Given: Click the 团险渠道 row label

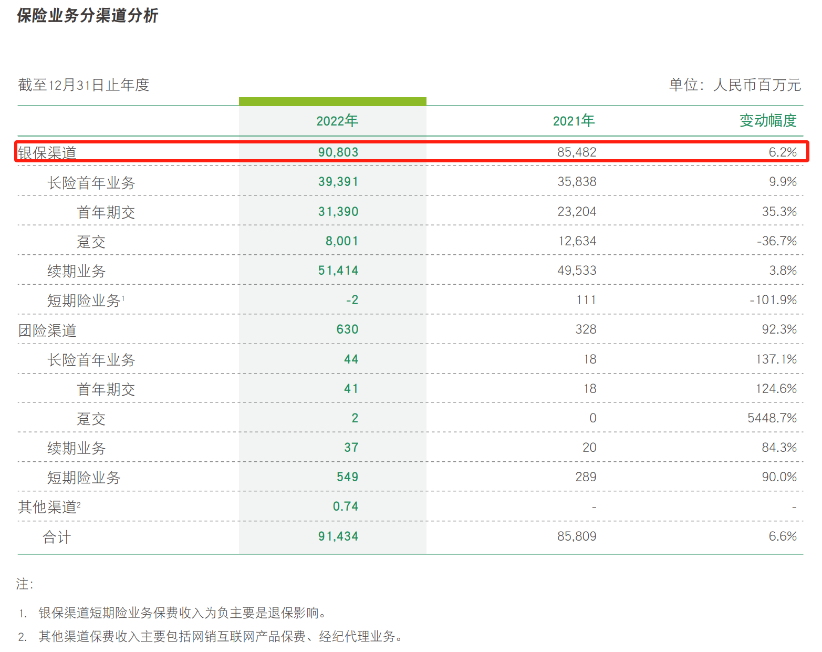Looking at the screenshot, I should coord(47,329).
